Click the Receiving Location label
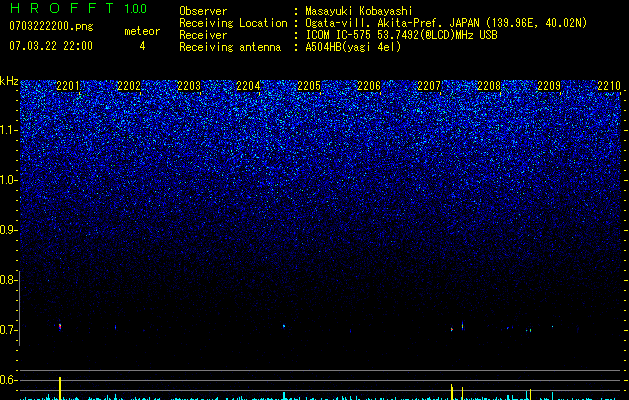The width and height of the screenshot is (629, 400). 233,23
